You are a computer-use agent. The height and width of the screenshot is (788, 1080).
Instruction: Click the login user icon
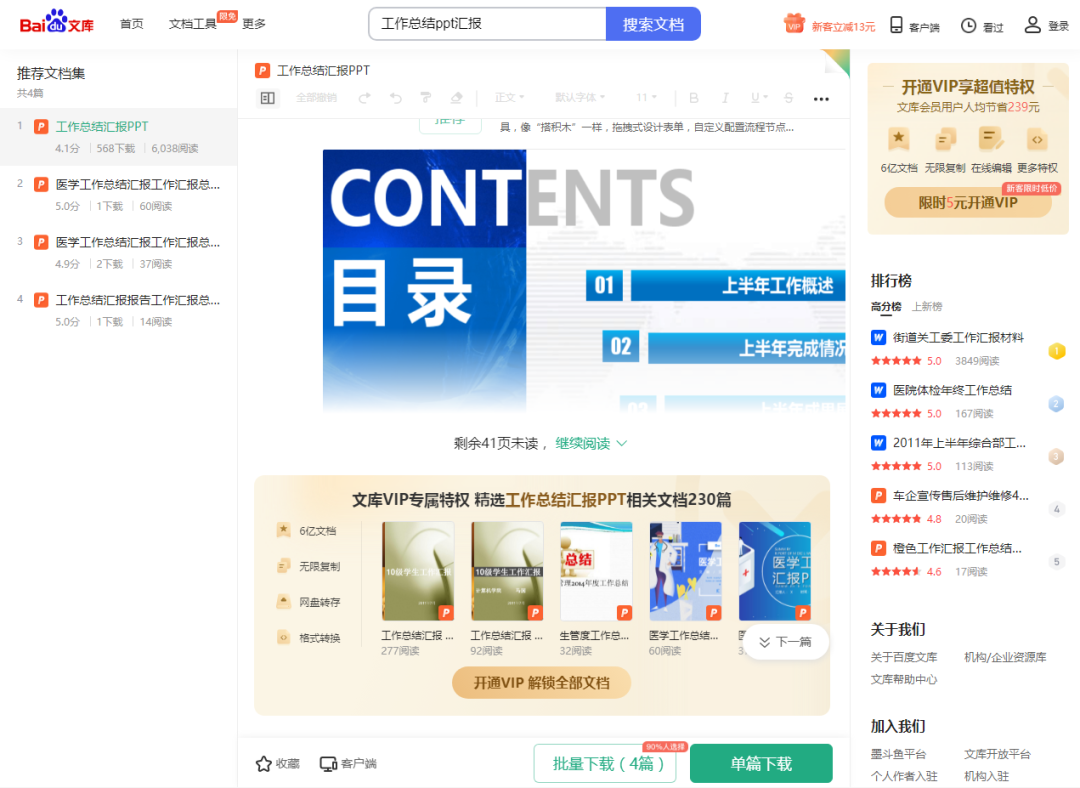click(1032, 25)
